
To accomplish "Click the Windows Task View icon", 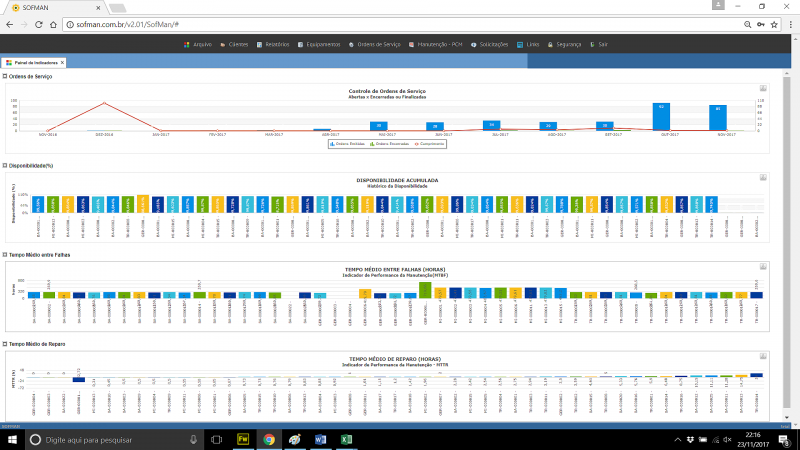I will tap(216, 439).
